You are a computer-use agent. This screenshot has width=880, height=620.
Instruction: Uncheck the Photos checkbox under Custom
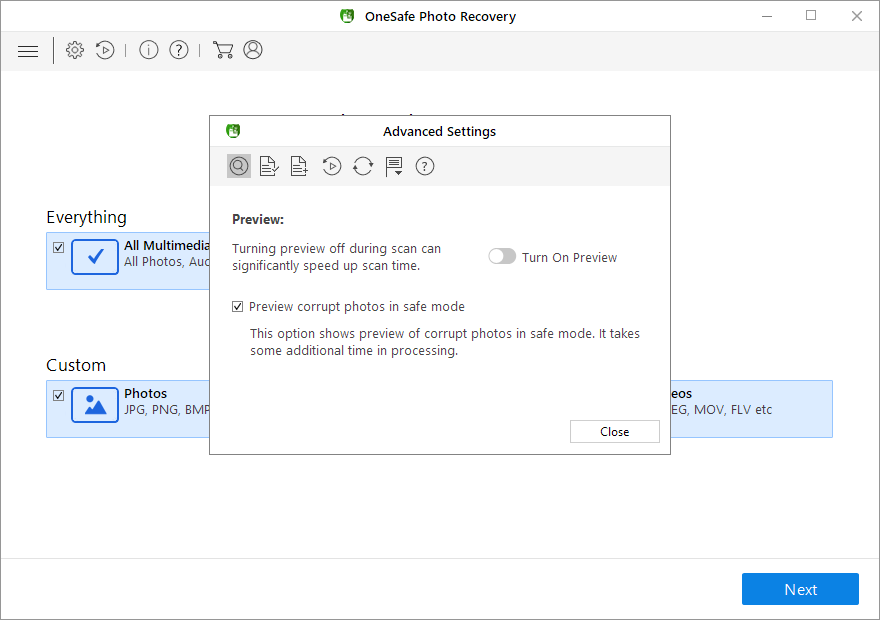click(58, 395)
